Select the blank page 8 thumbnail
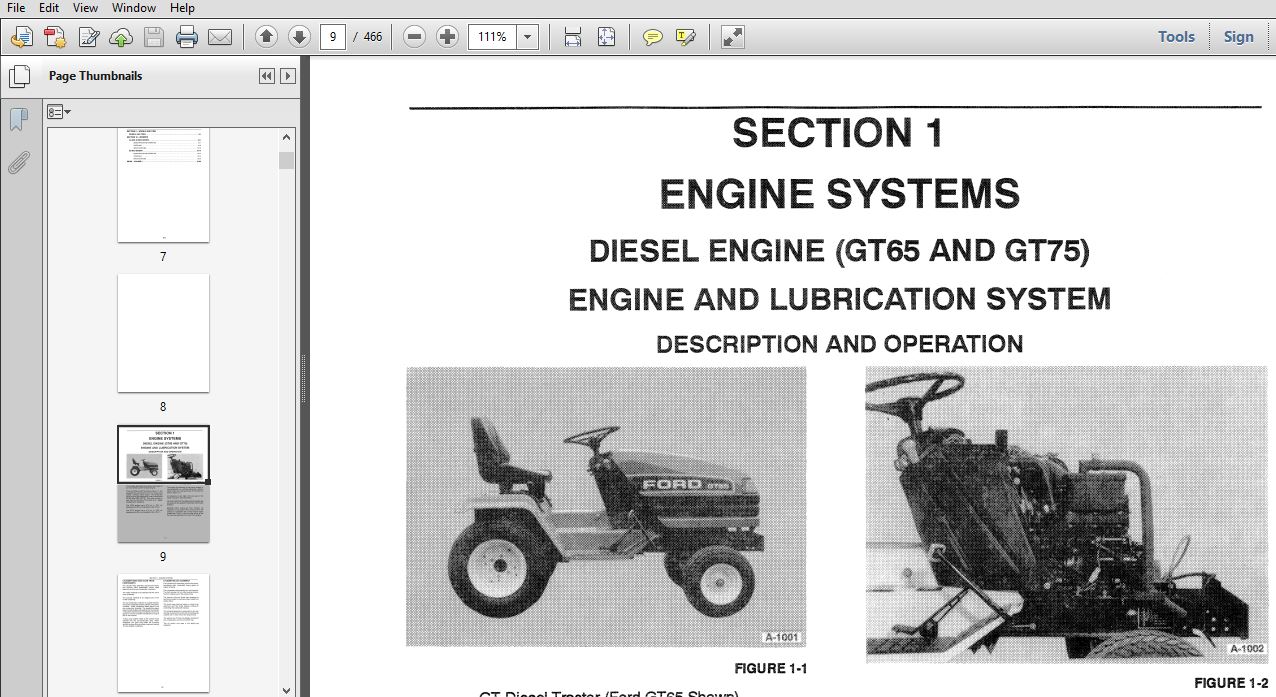1276x697 pixels. (x=163, y=333)
